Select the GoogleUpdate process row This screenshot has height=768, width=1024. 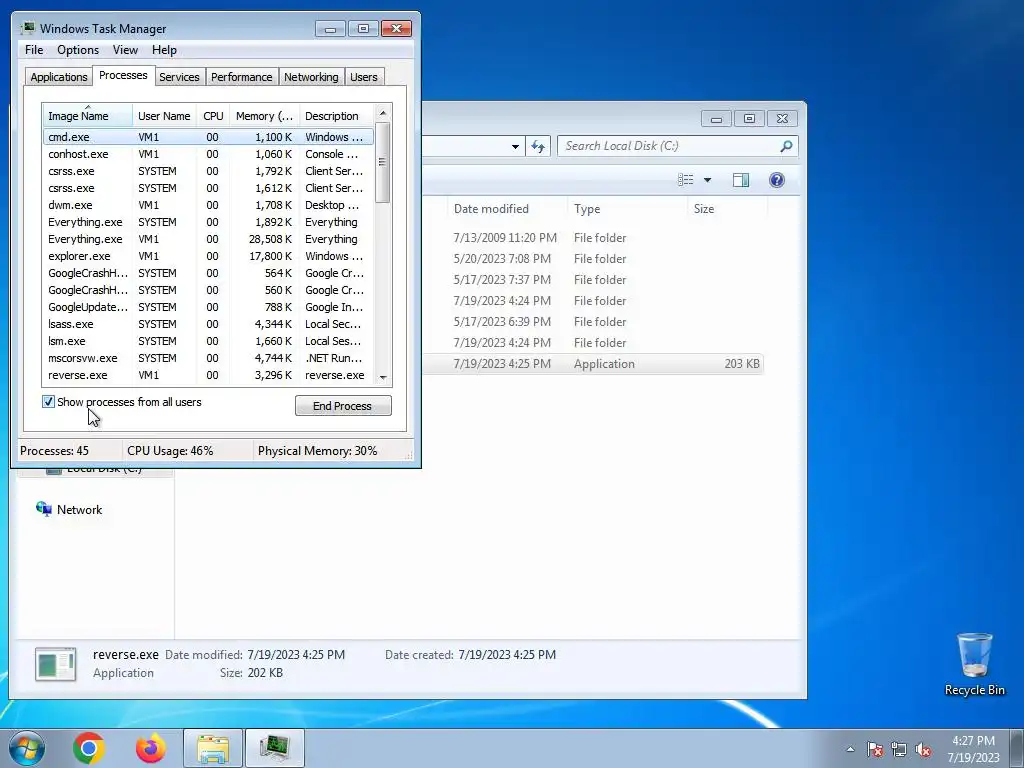coord(208,307)
